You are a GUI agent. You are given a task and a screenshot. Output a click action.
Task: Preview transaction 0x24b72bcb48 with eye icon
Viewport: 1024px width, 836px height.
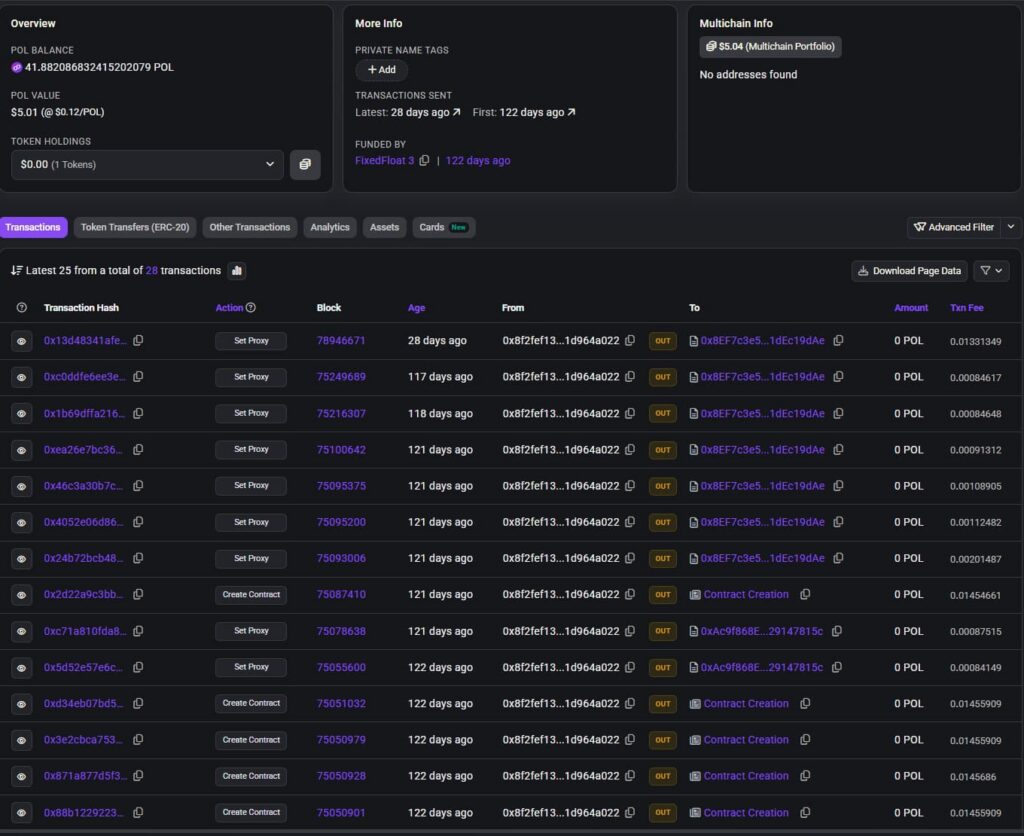(22, 559)
